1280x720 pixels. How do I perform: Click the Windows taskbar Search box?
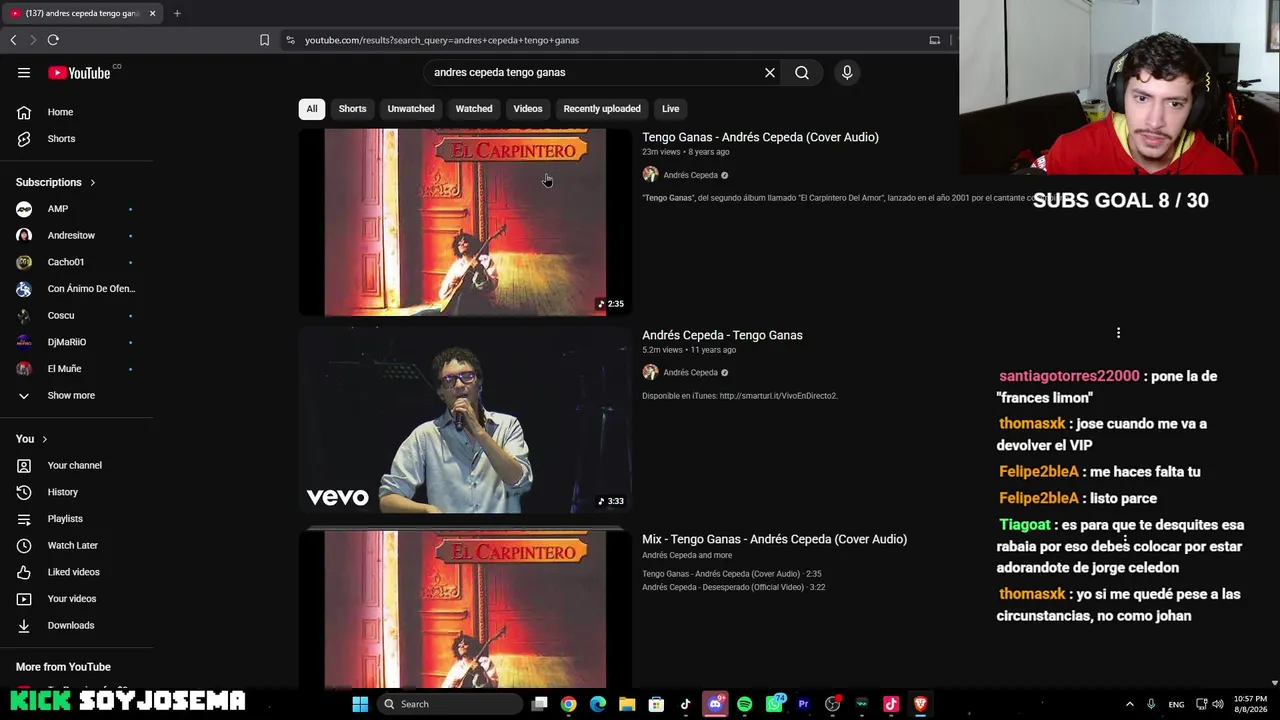pyautogui.click(x=451, y=704)
